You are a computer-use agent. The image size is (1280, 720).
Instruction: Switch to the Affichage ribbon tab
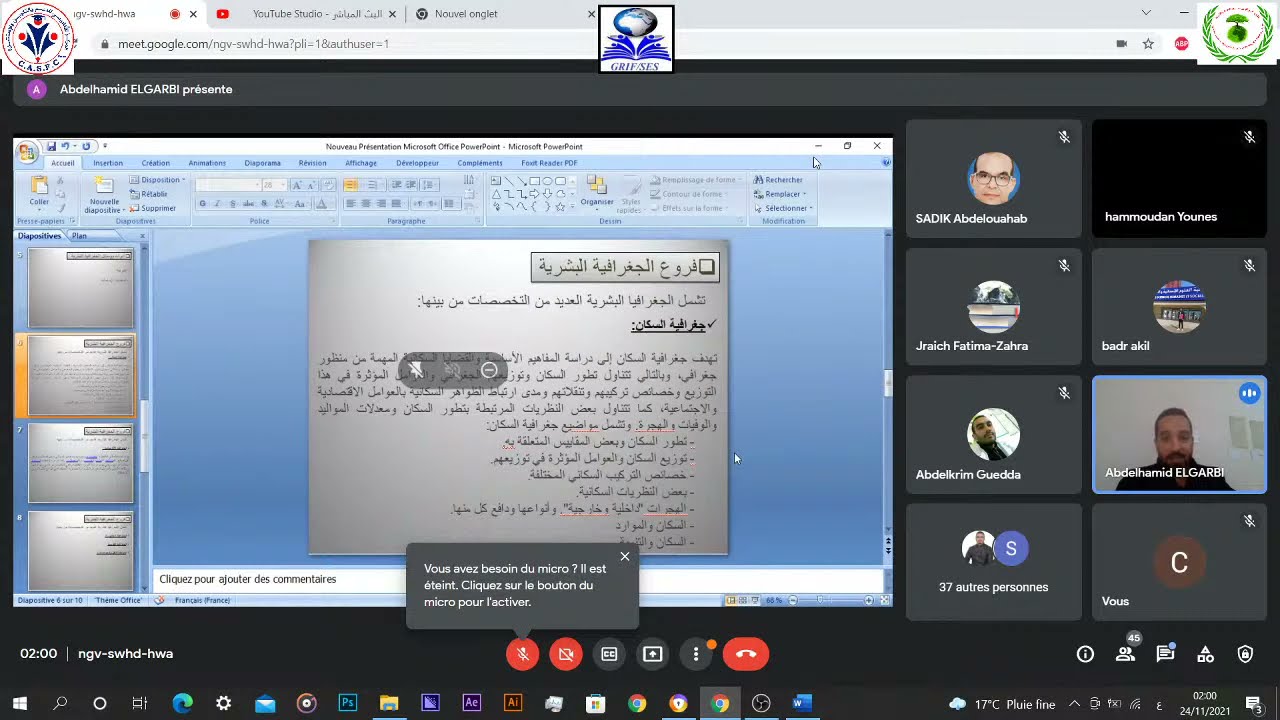click(x=361, y=163)
